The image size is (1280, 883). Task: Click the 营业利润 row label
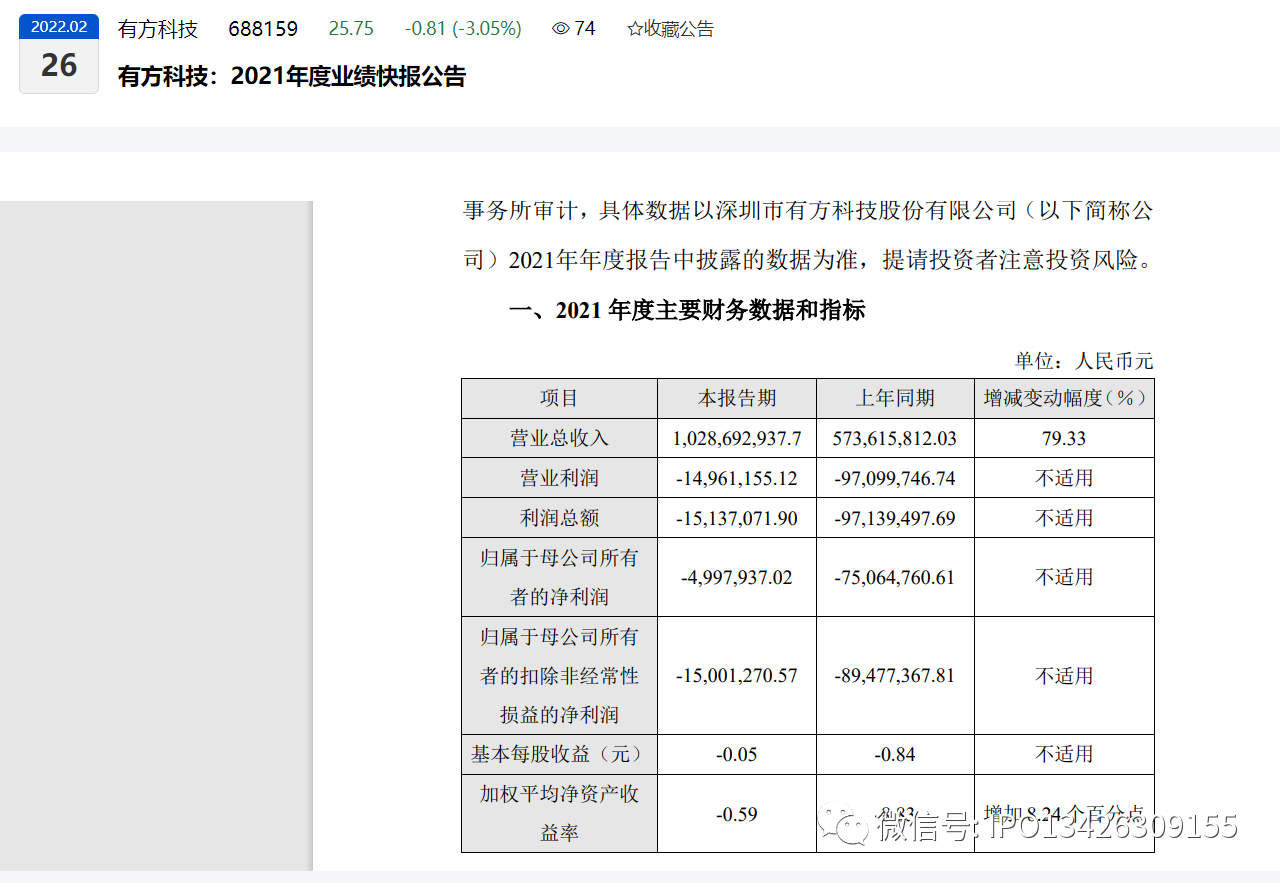559,478
